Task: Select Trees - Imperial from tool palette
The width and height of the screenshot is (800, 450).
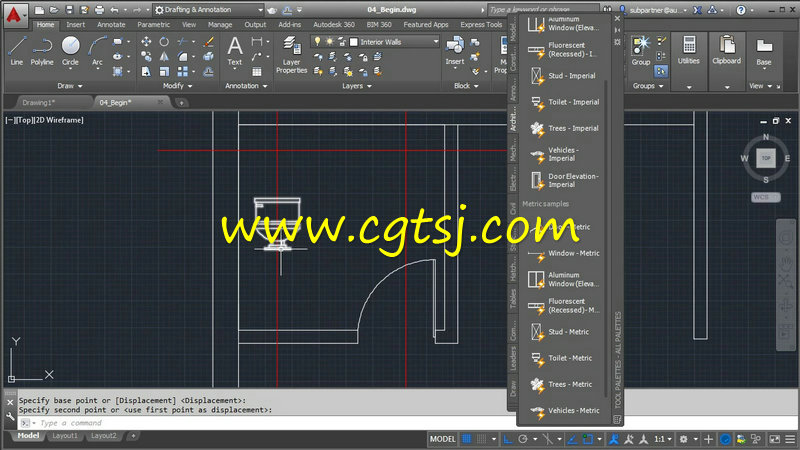Action: click(x=563, y=129)
